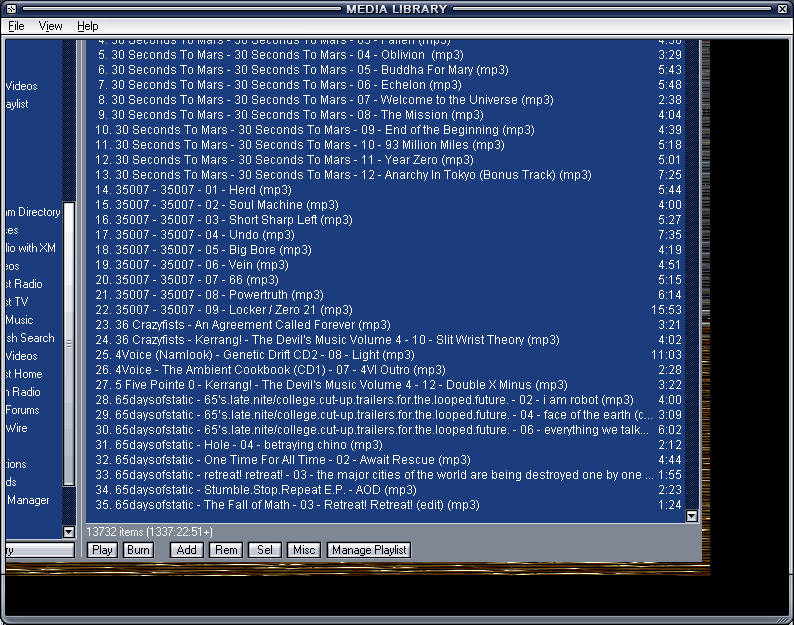Select the Stream Directory sidebar item
The width and height of the screenshot is (794, 625).
[33, 212]
